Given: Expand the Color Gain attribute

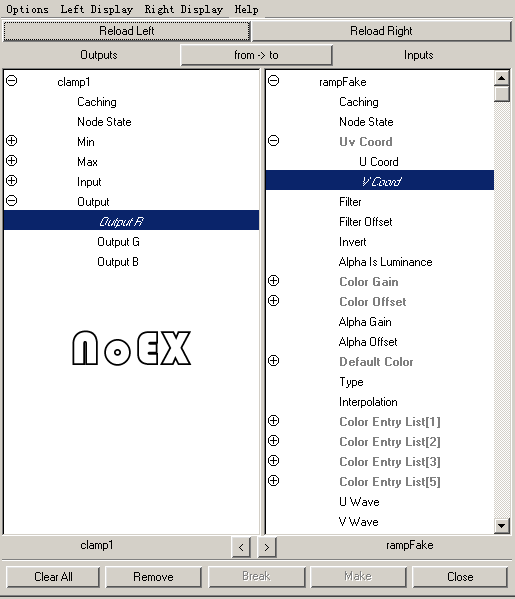Looking at the screenshot, I should click(274, 281).
